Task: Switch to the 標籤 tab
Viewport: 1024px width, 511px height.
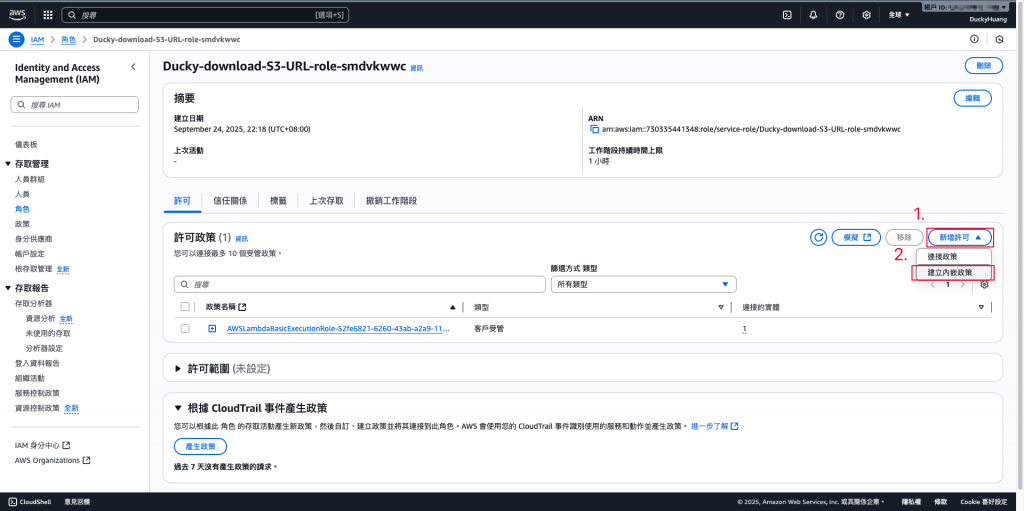Action: 278,201
